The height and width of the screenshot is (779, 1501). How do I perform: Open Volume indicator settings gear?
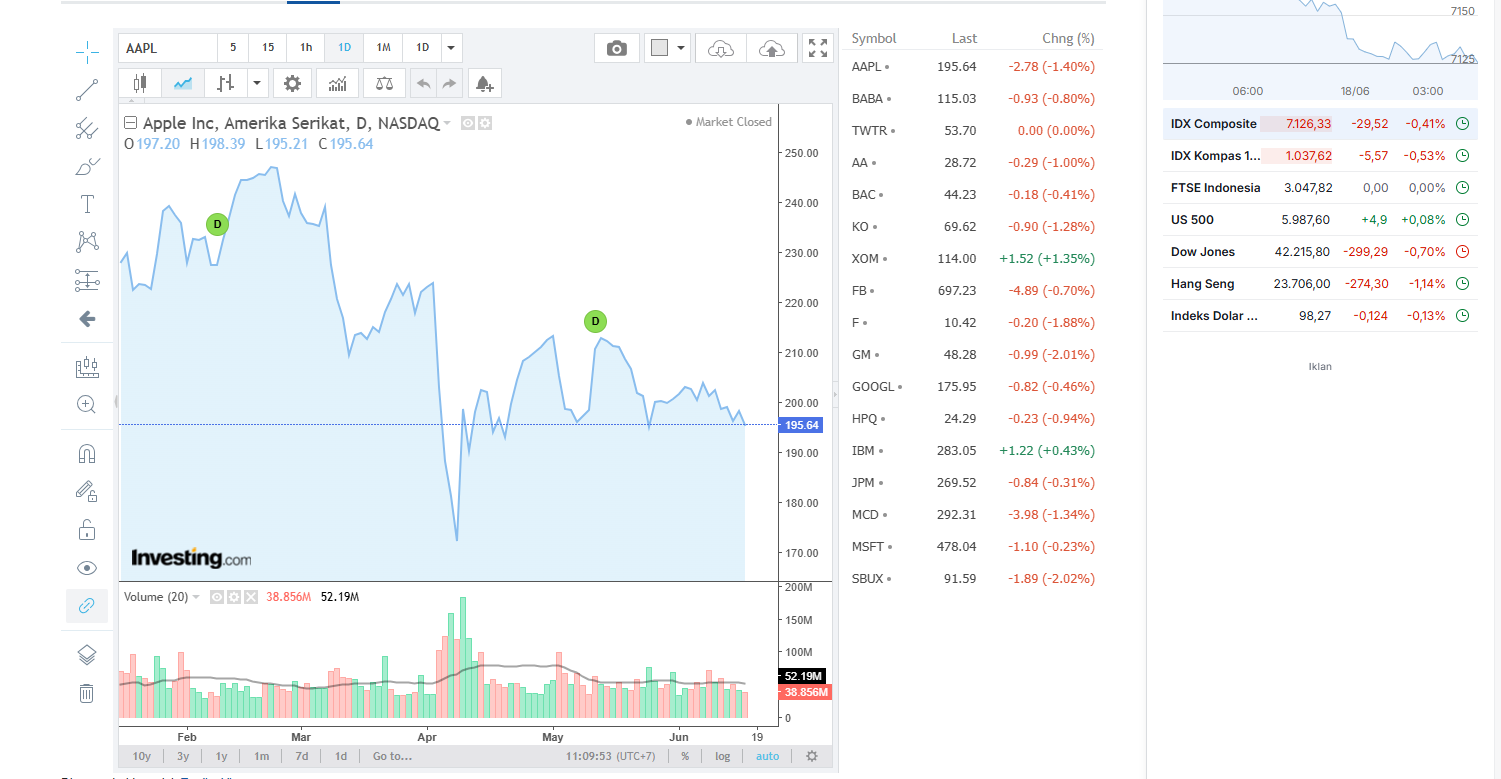234,597
